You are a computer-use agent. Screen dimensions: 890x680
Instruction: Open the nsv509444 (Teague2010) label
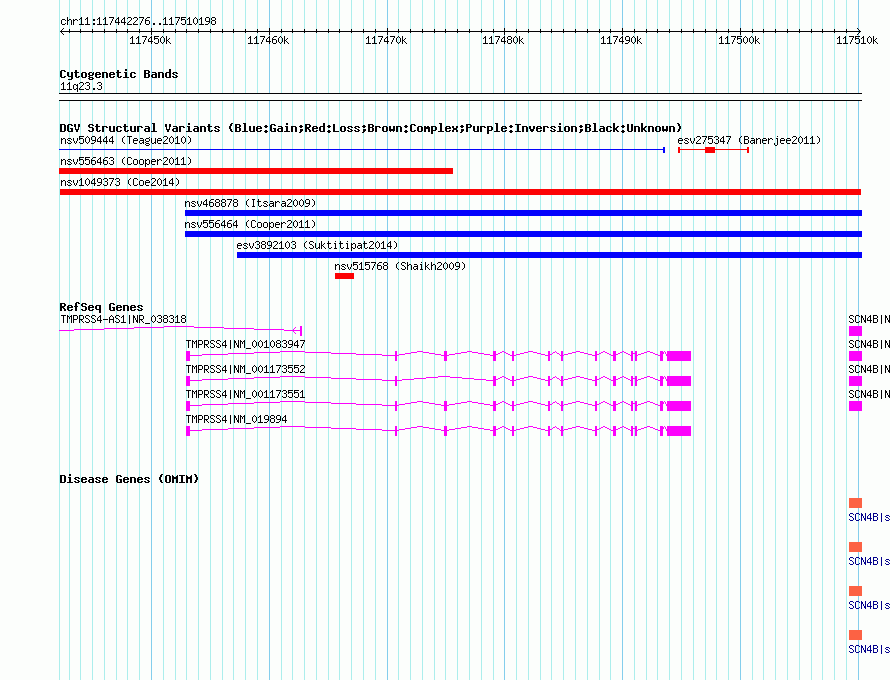[x=126, y=140]
